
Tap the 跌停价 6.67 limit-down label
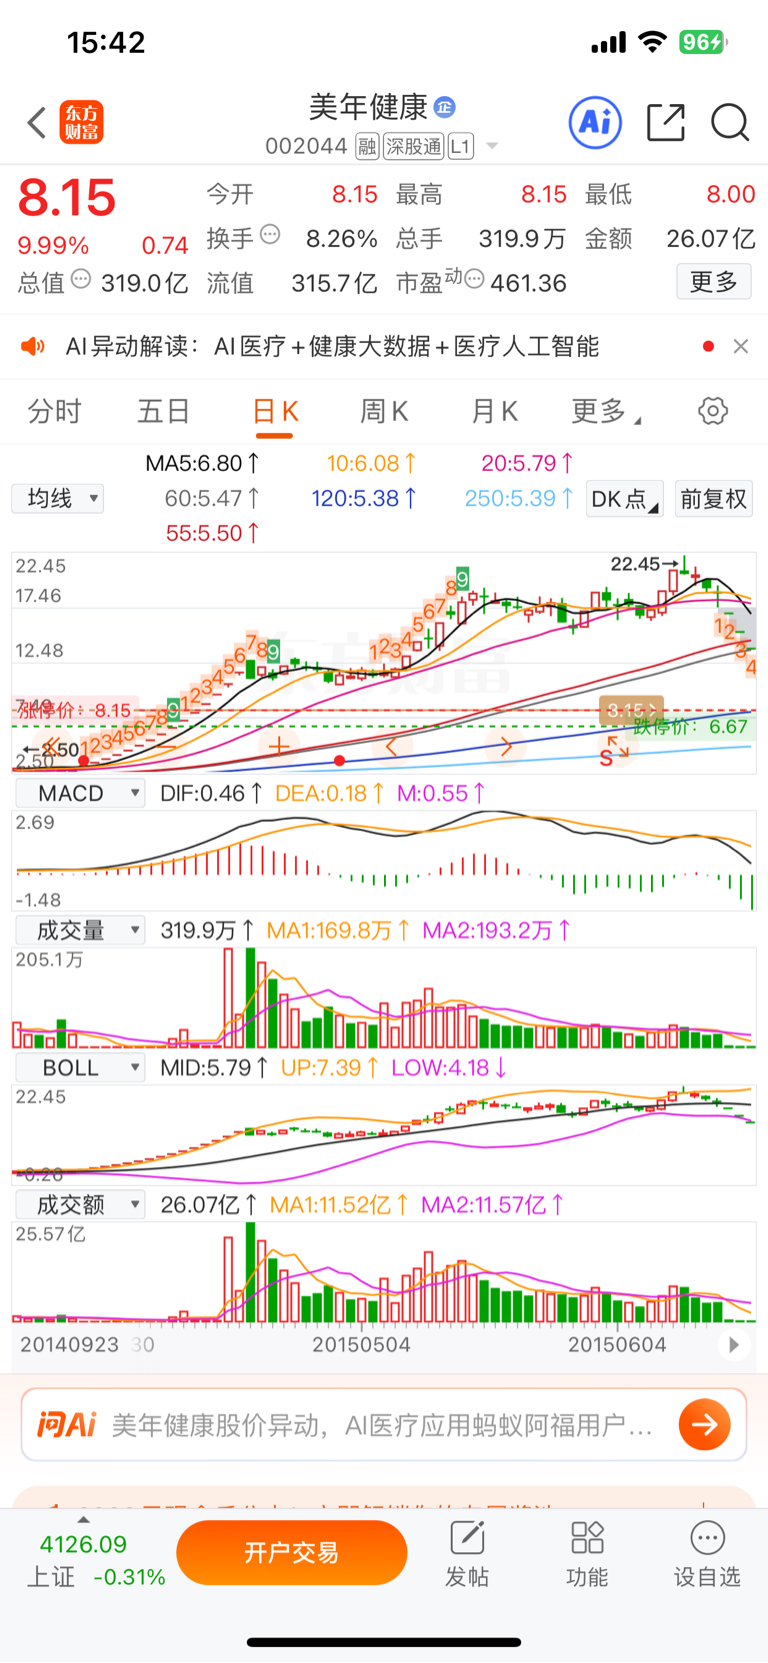click(691, 727)
